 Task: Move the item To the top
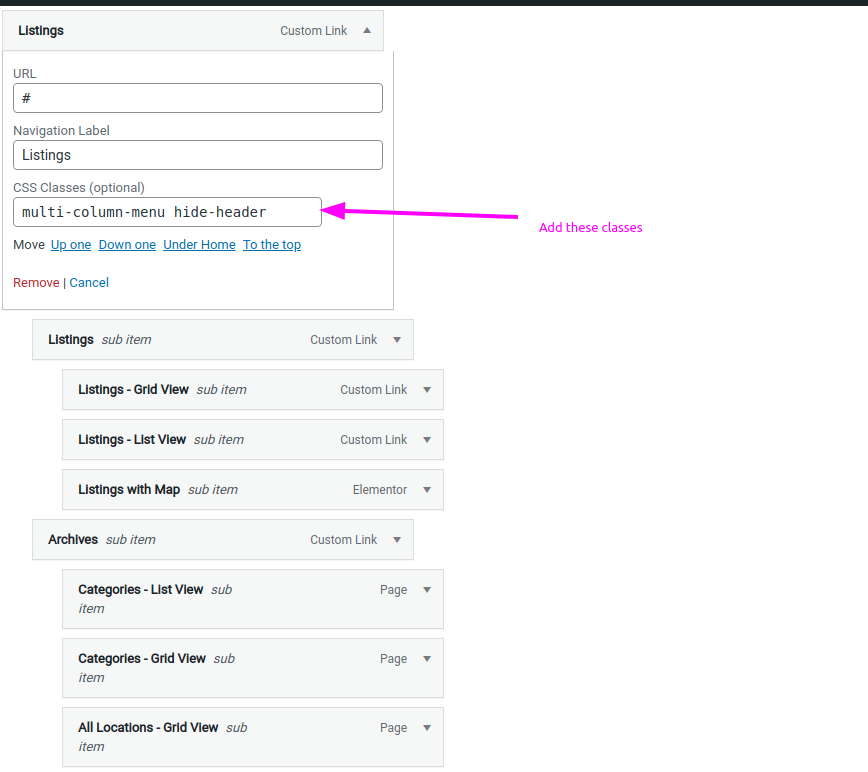[x=272, y=245]
